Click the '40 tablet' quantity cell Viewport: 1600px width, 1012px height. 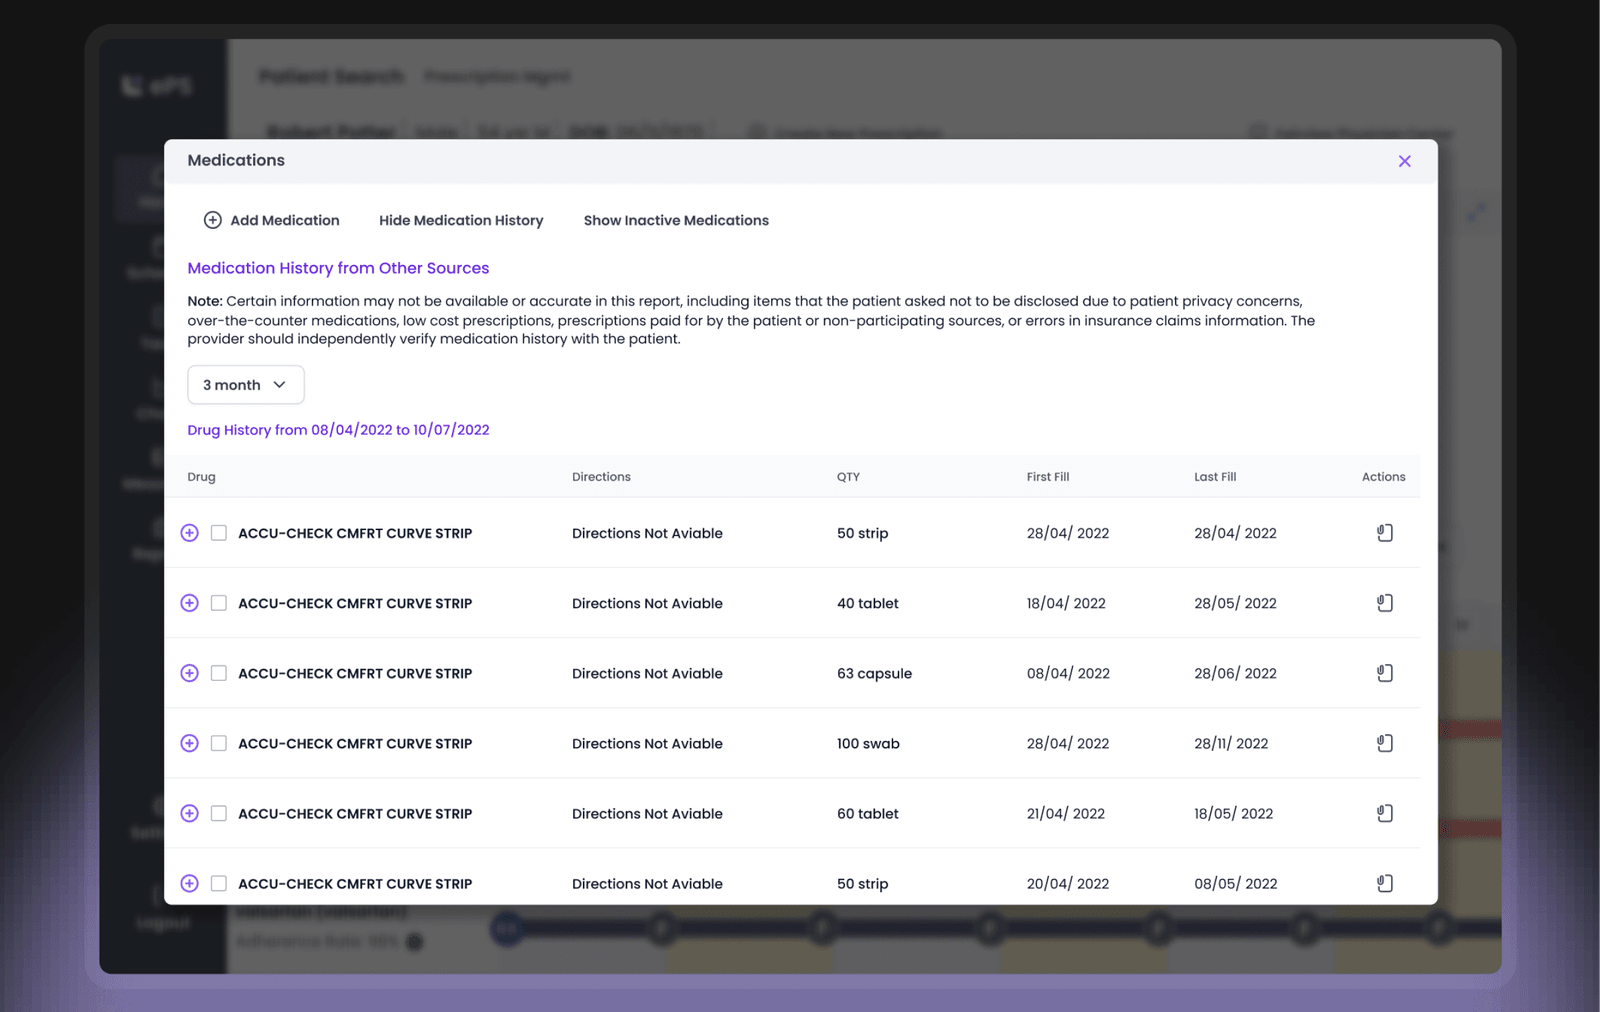(x=868, y=603)
